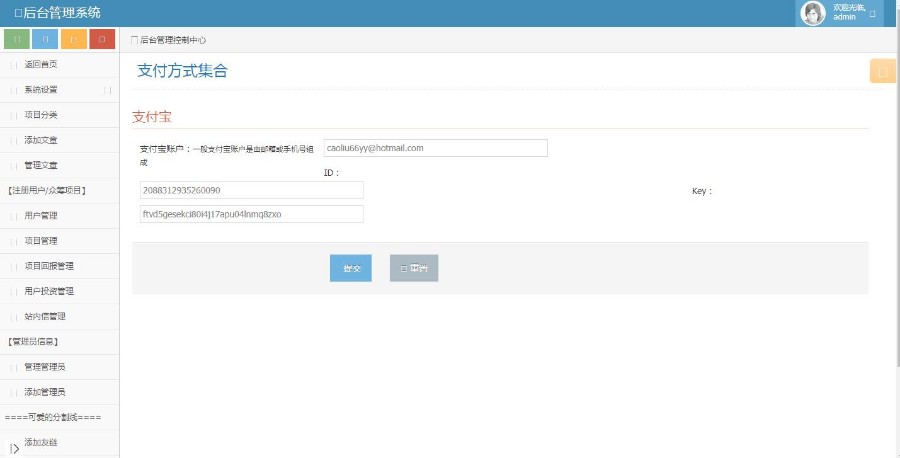Screen dimensions: 900x458
Task: Click the blue shortcut icon button
Action: click(x=45, y=39)
